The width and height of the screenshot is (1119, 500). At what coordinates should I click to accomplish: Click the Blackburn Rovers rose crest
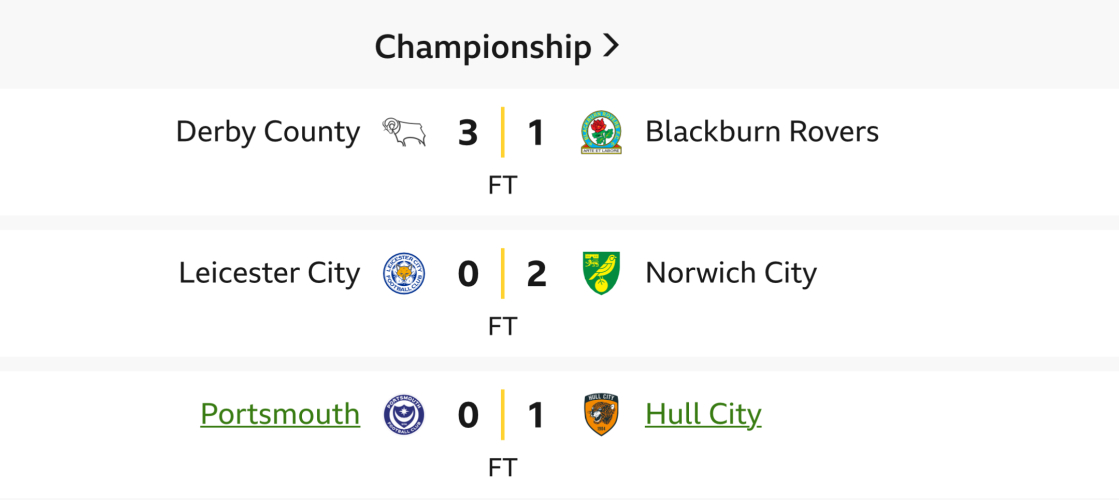(601, 132)
